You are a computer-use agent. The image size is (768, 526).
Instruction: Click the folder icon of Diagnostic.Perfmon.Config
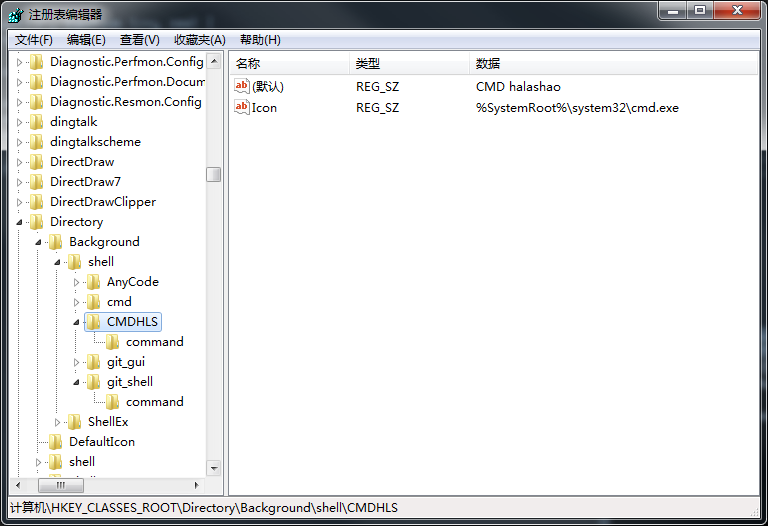point(37,62)
